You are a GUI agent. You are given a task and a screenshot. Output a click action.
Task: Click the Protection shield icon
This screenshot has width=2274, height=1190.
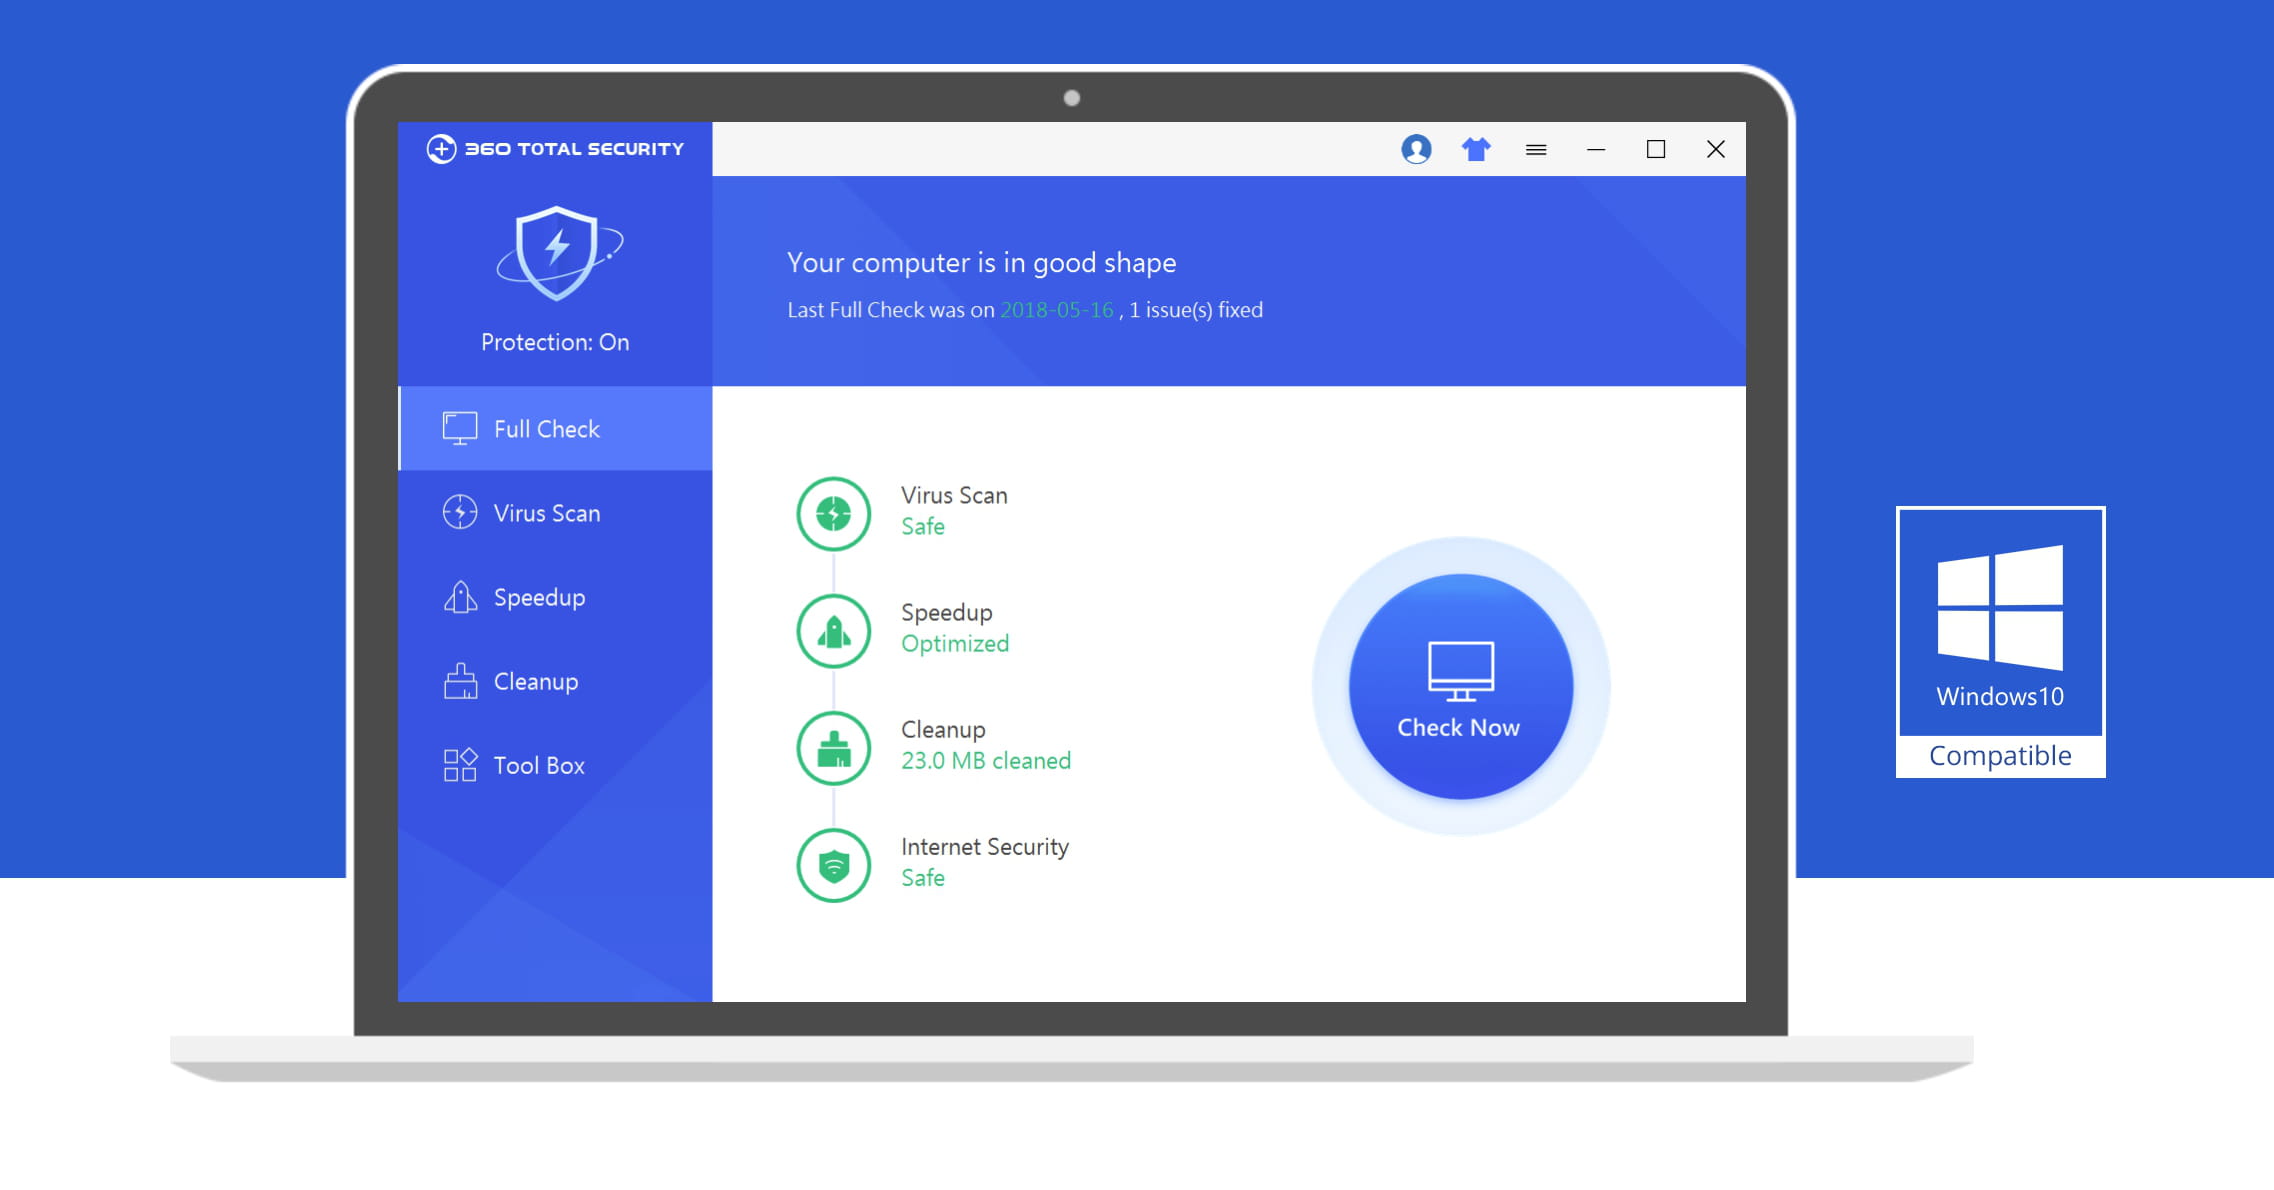[558, 253]
